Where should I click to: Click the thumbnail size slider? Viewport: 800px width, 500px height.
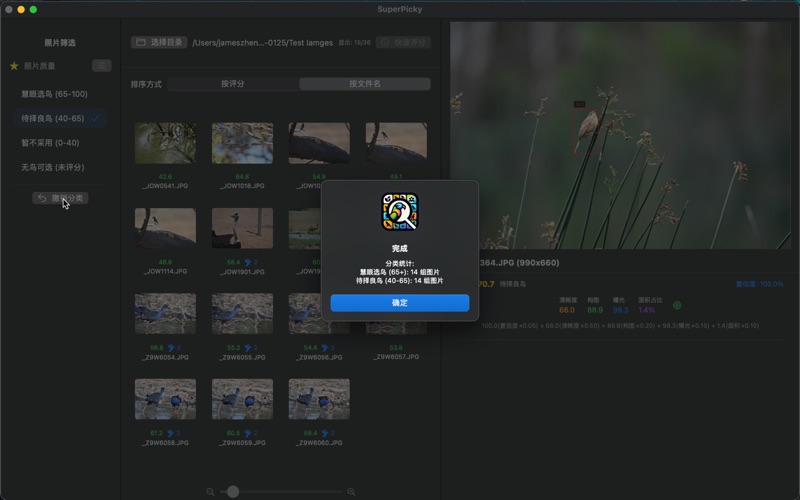233,491
